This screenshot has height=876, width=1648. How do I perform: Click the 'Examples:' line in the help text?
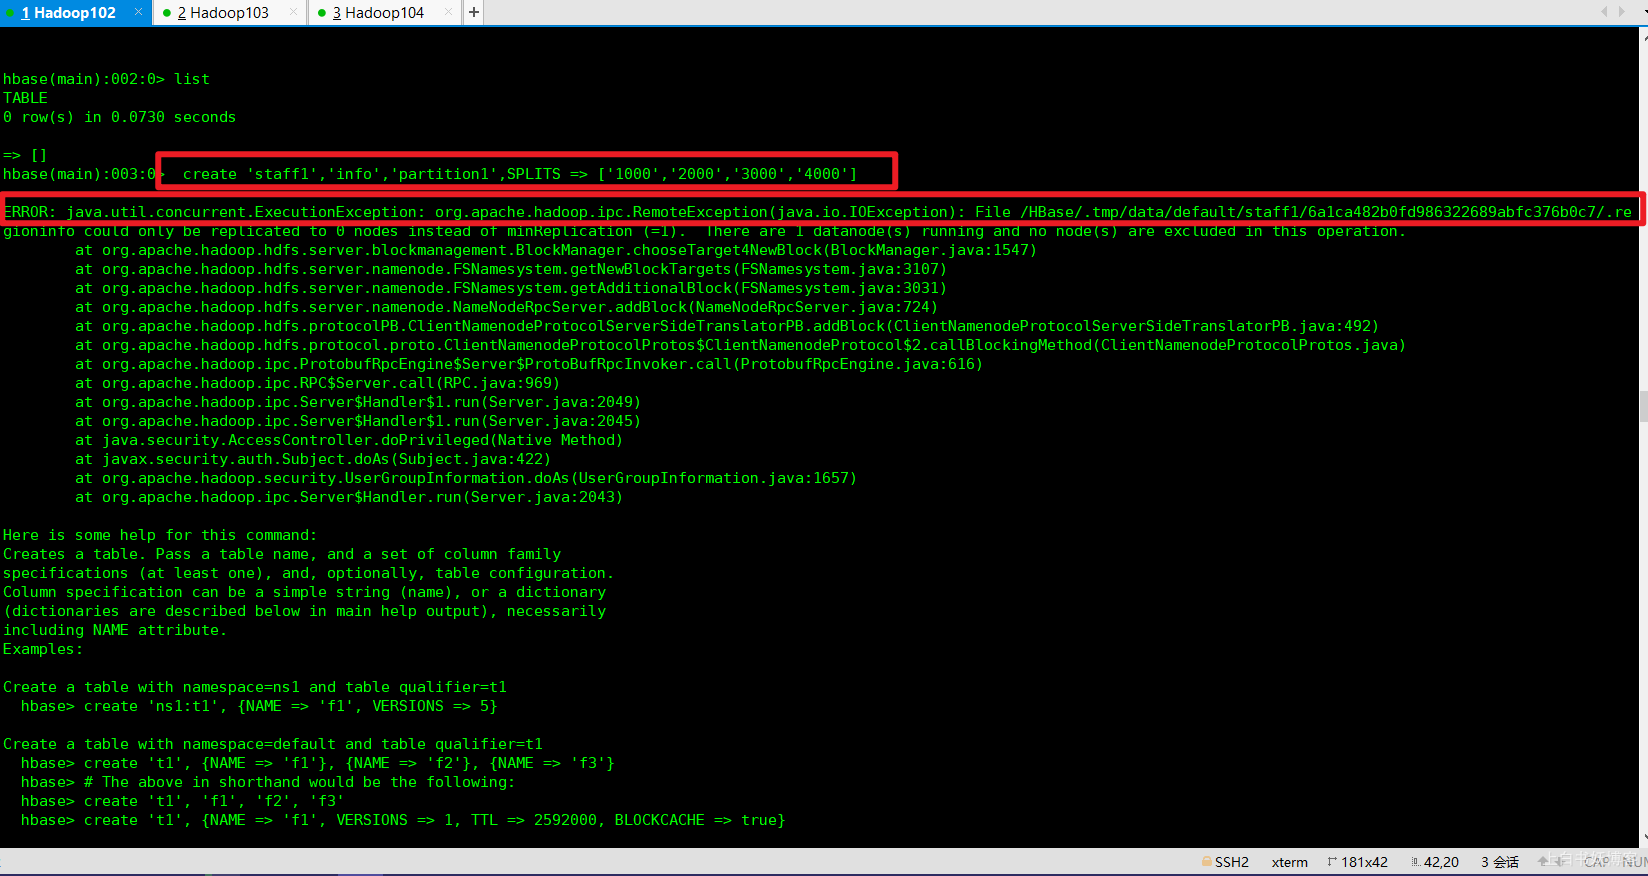point(43,649)
